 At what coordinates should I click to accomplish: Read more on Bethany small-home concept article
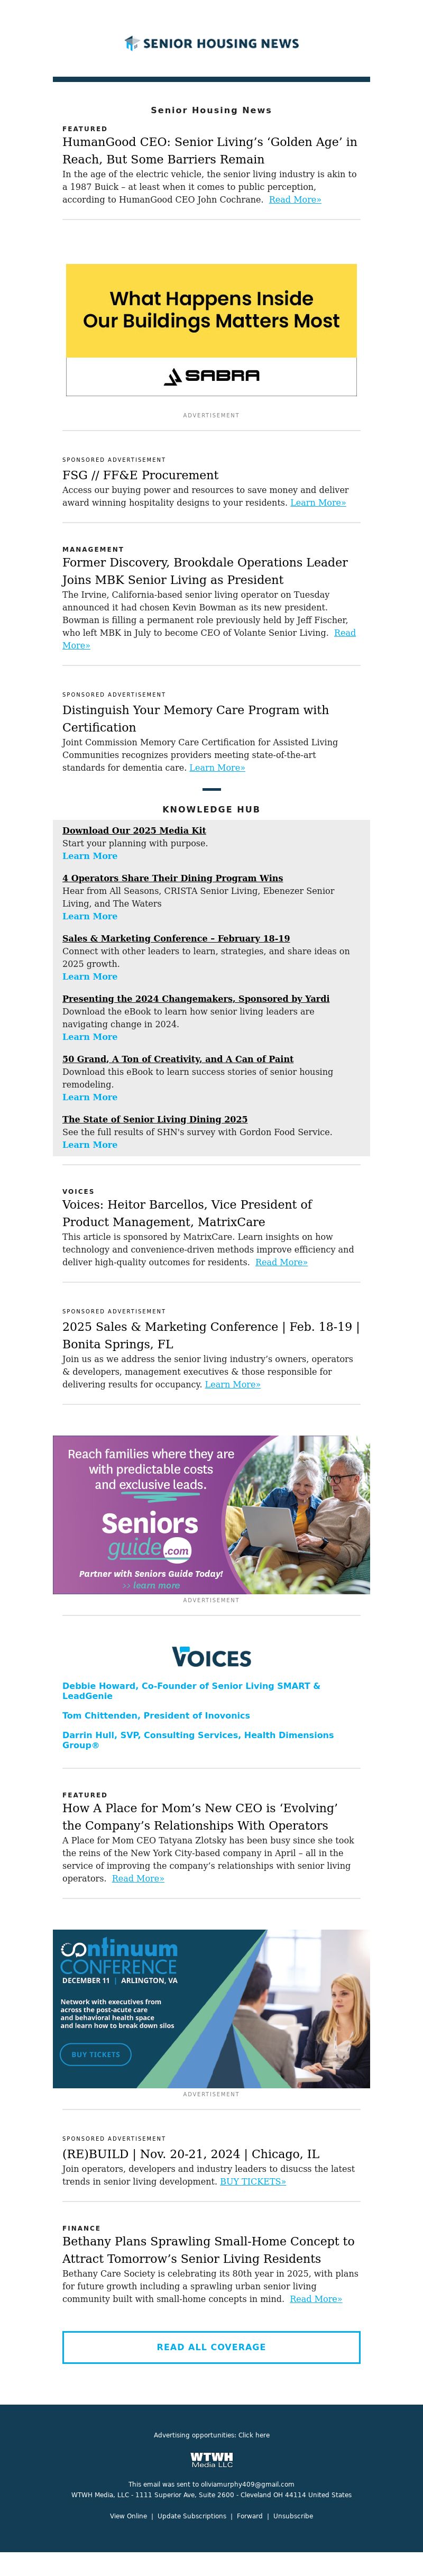click(x=315, y=2298)
